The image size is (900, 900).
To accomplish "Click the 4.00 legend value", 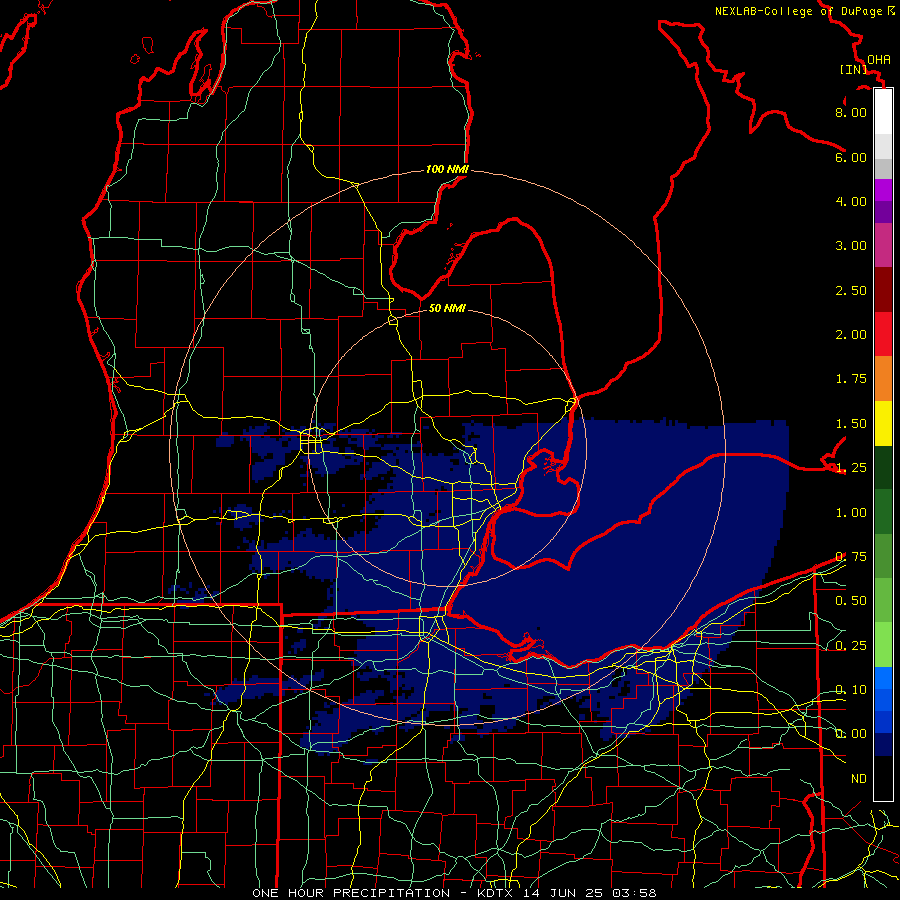I will pyautogui.click(x=851, y=201).
